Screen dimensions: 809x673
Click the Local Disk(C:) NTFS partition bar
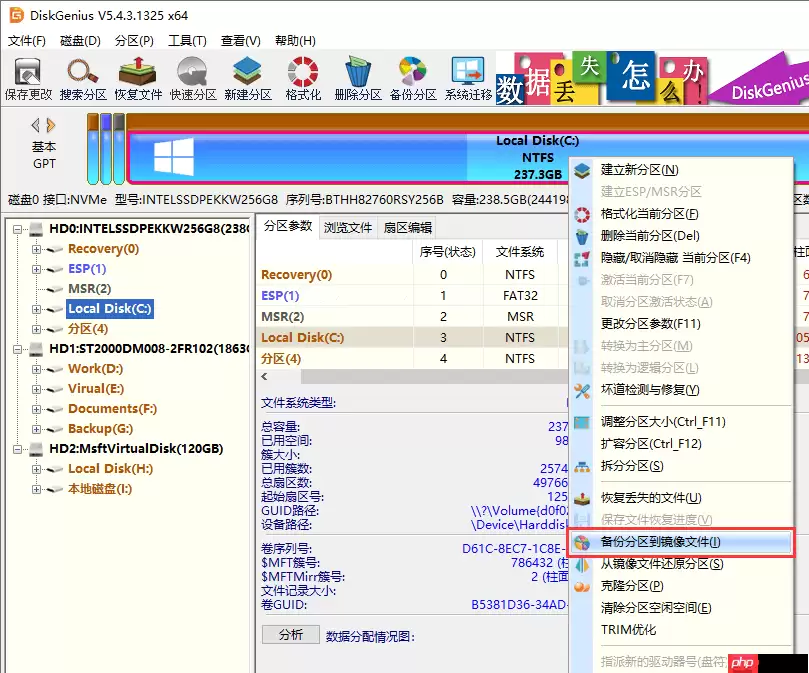[467, 157]
